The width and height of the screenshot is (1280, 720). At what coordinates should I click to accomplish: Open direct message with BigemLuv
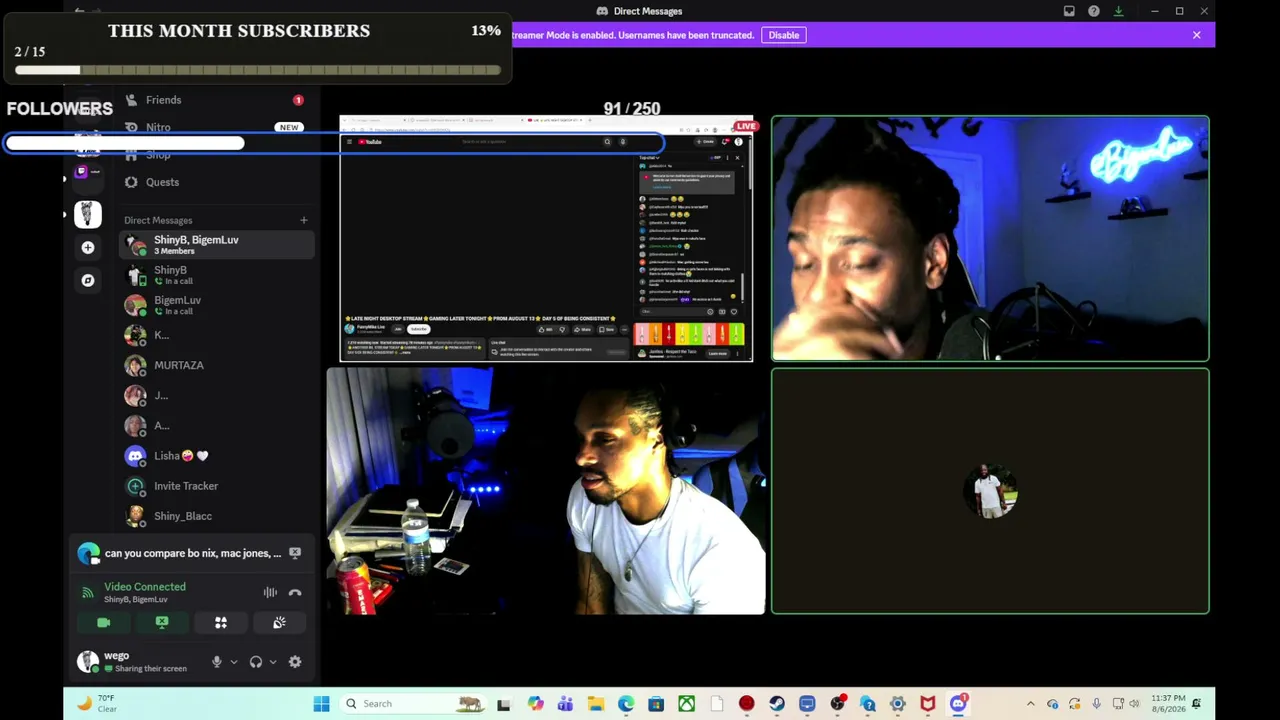point(217,305)
